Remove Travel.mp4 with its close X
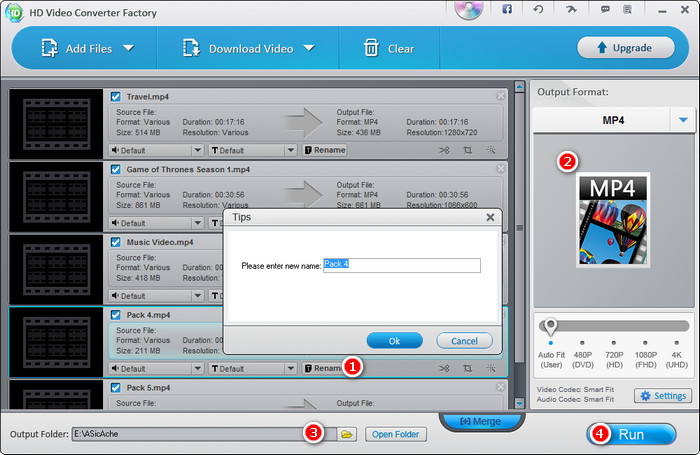 (x=500, y=96)
